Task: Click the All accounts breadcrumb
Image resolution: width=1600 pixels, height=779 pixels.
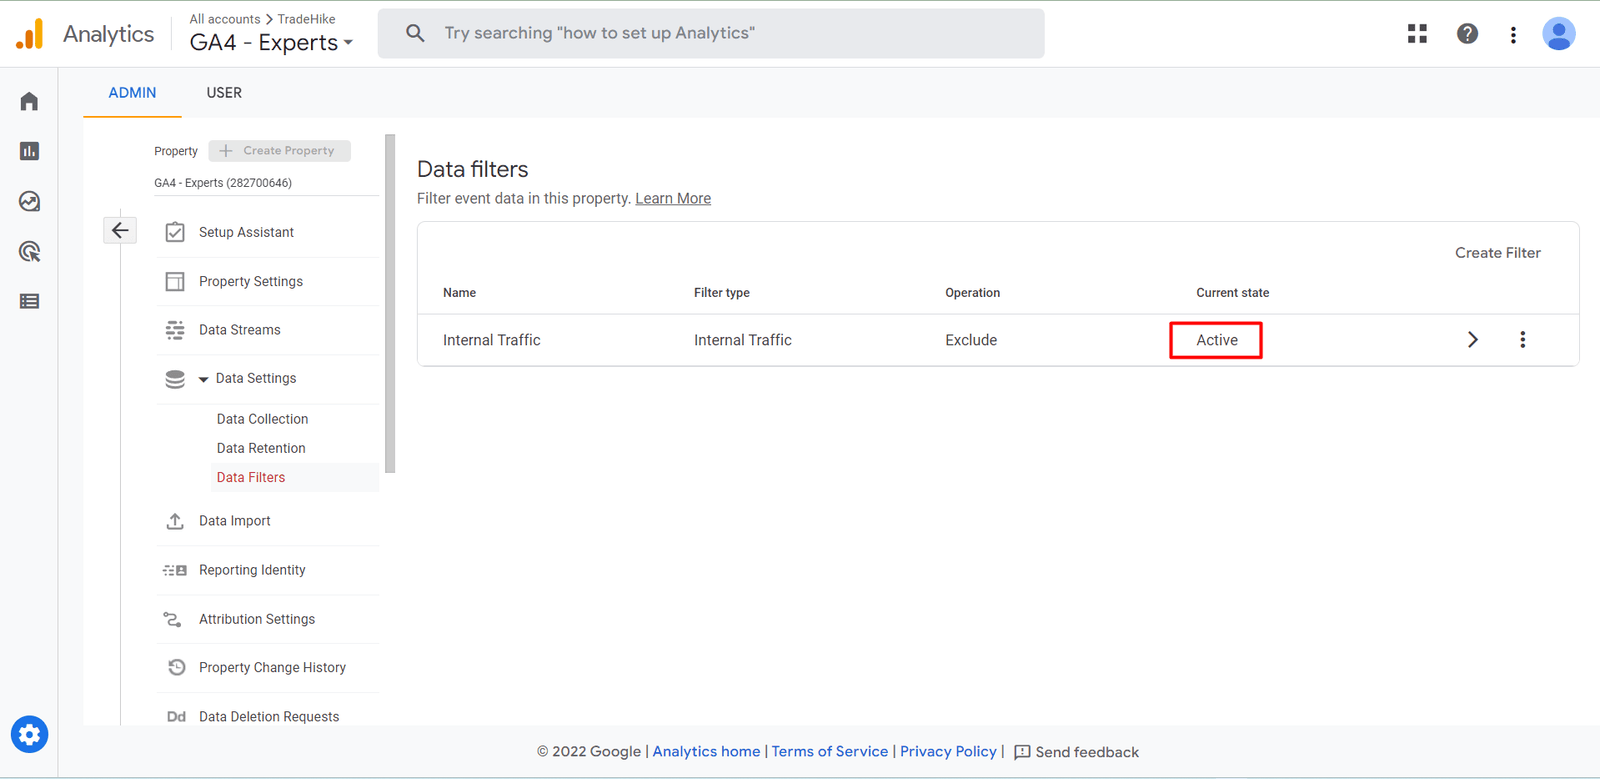Action: tap(225, 19)
